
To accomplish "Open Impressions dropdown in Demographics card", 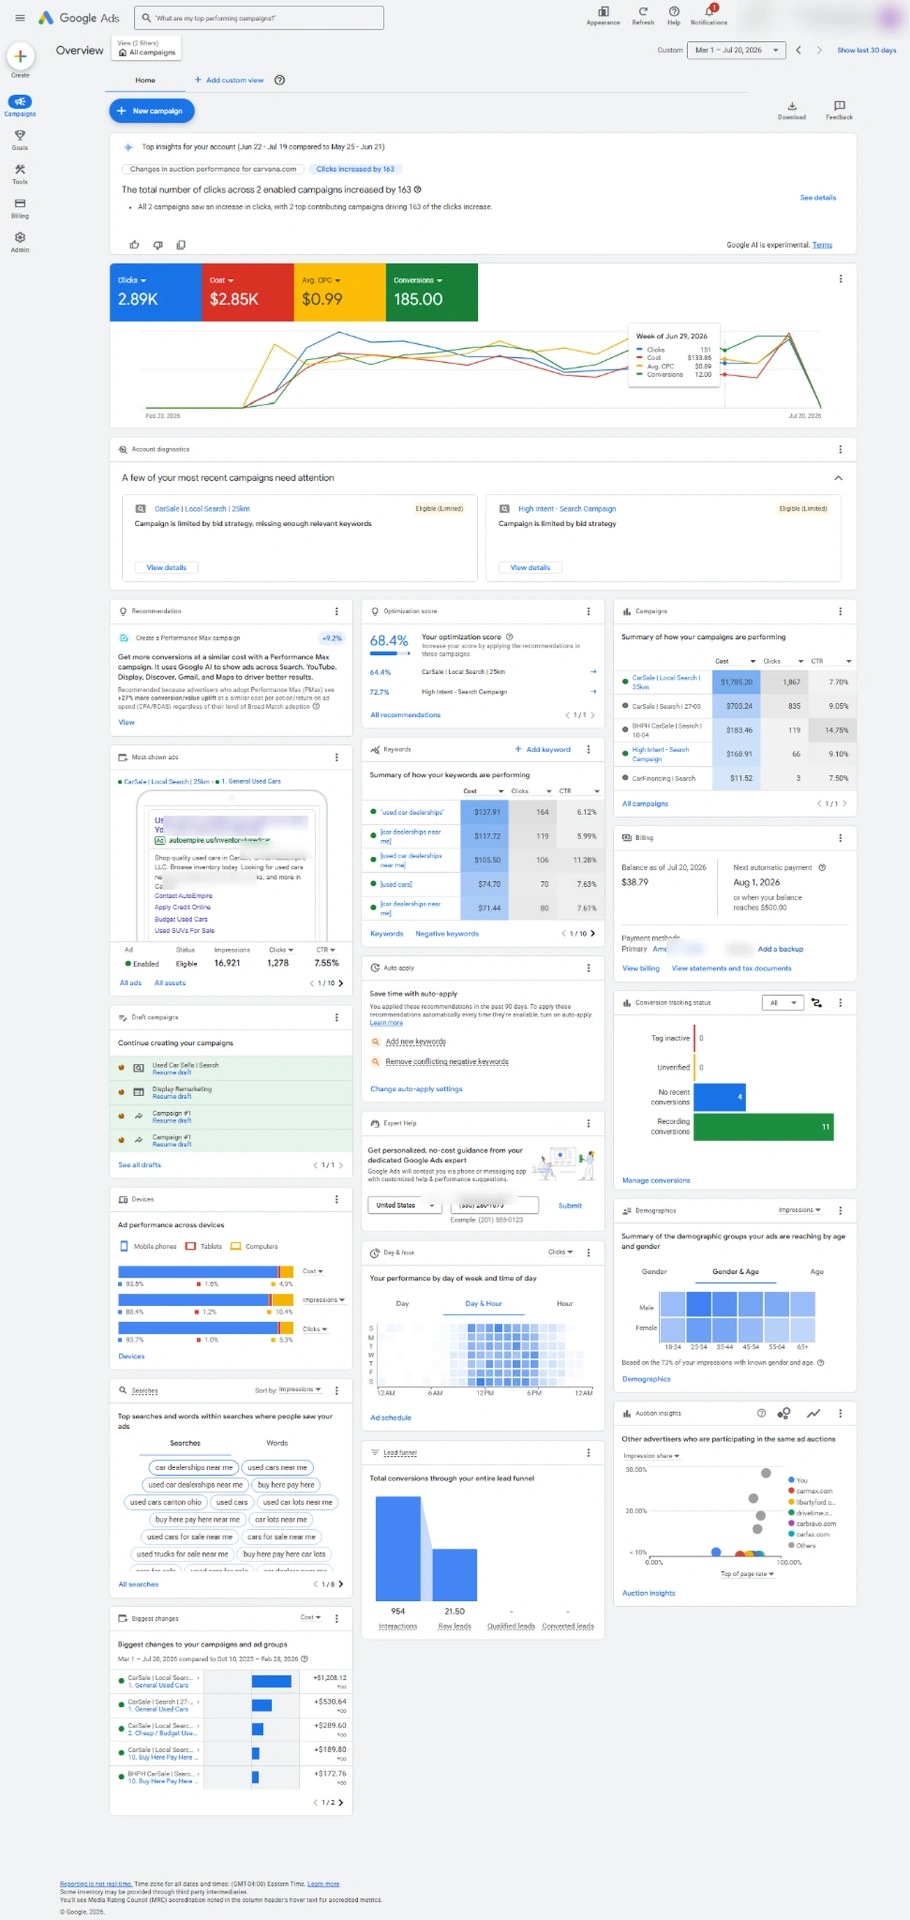I will [800, 1210].
